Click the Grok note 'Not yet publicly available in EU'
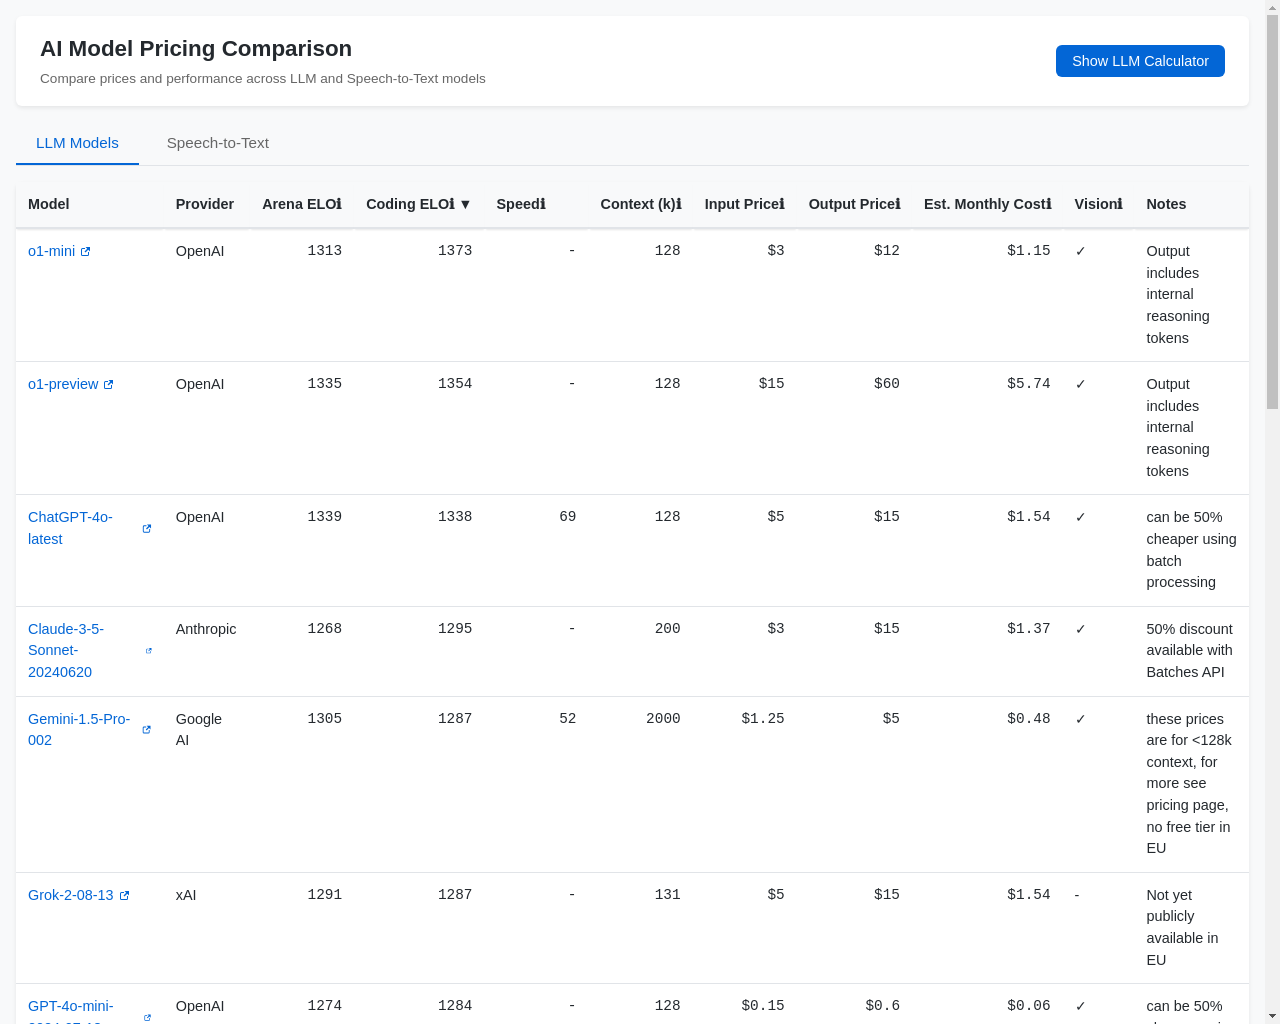The image size is (1280, 1024). pyautogui.click(x=1182, y=928)
